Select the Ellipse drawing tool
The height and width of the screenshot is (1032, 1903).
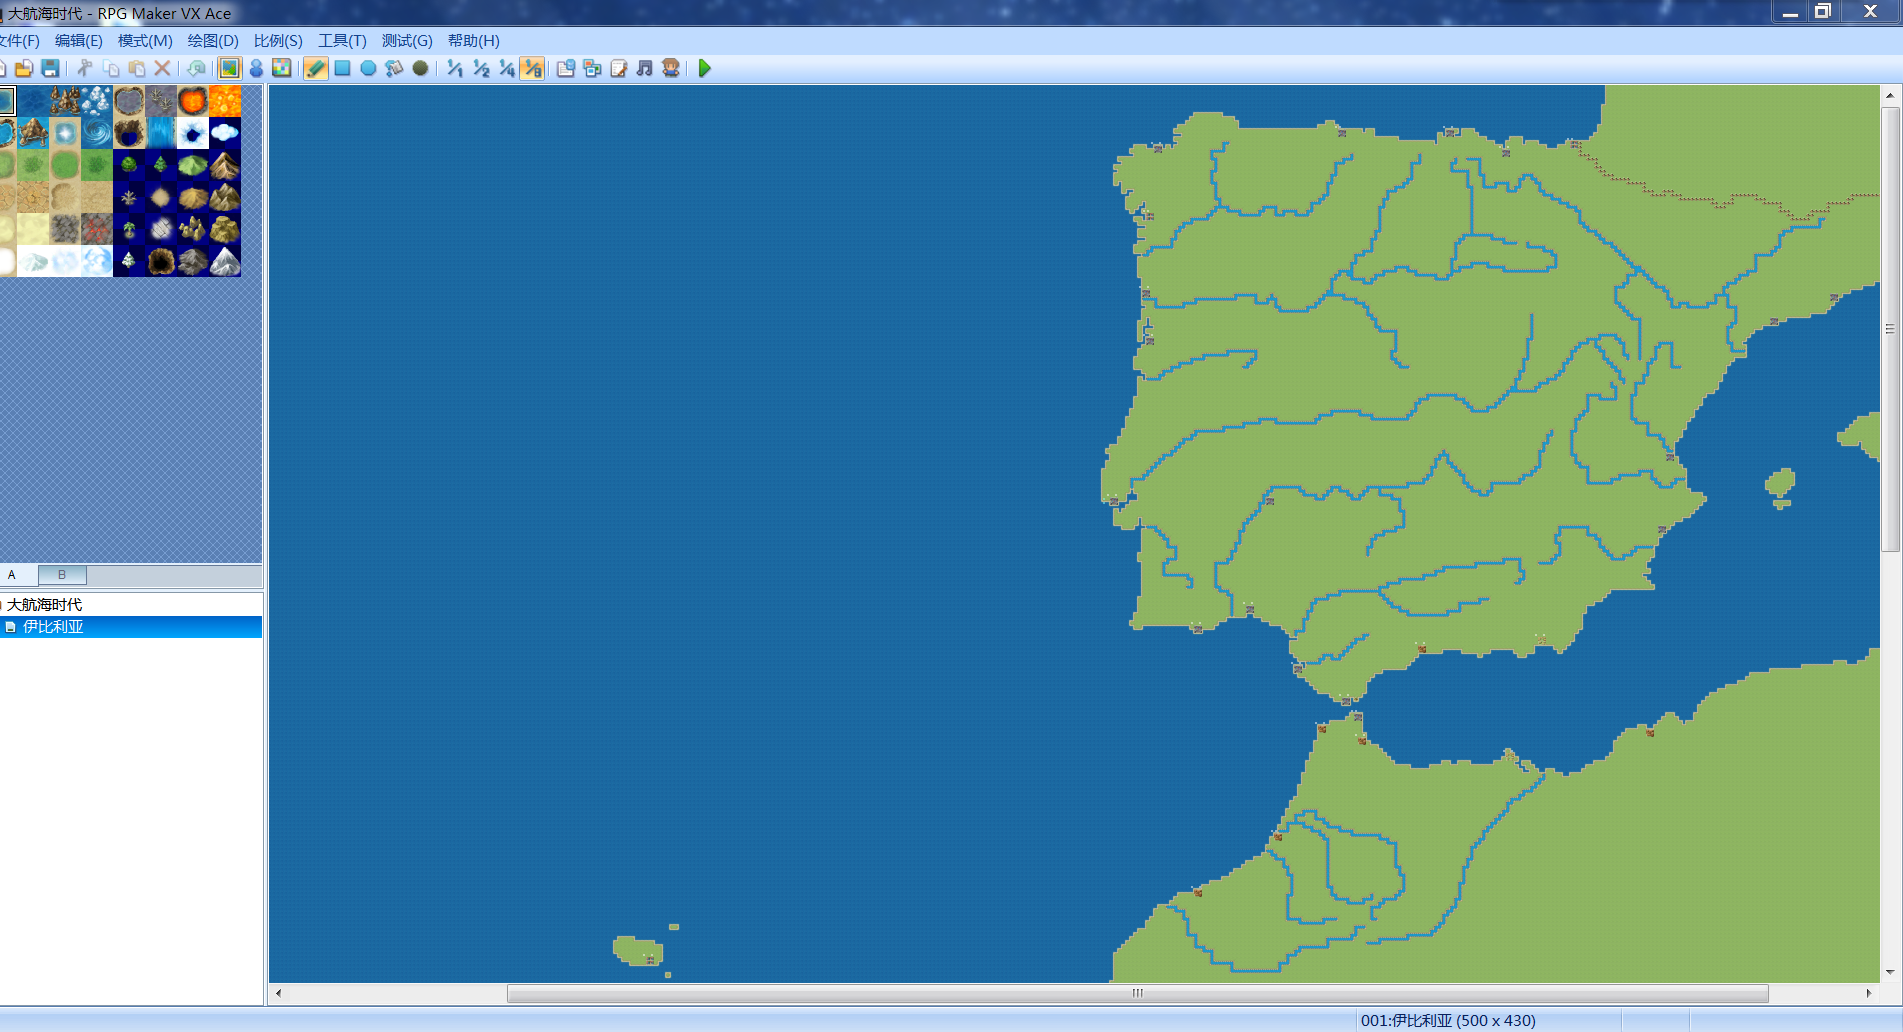pyautogui.click(x=368, y=68)
